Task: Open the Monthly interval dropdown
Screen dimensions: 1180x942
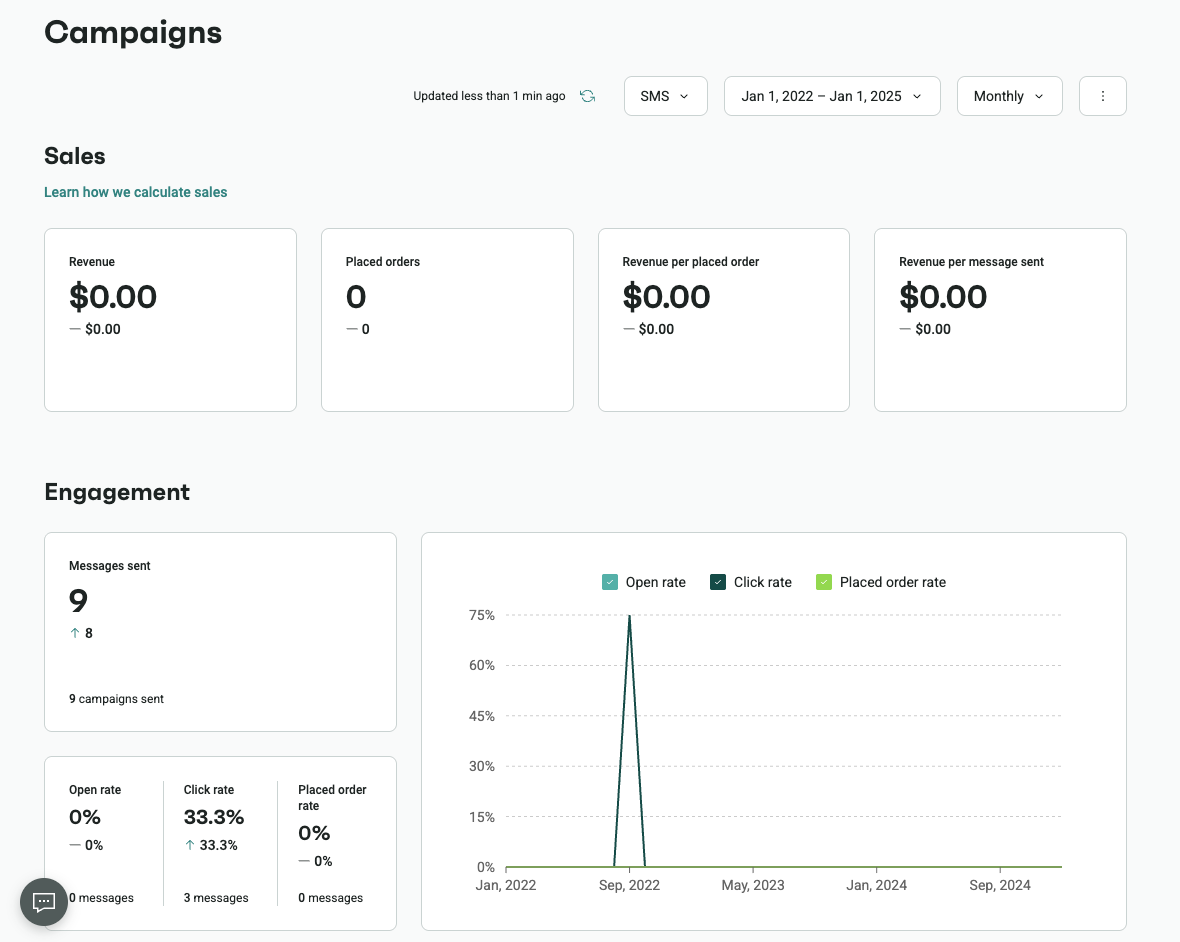Action: (x=1009, y=96)
